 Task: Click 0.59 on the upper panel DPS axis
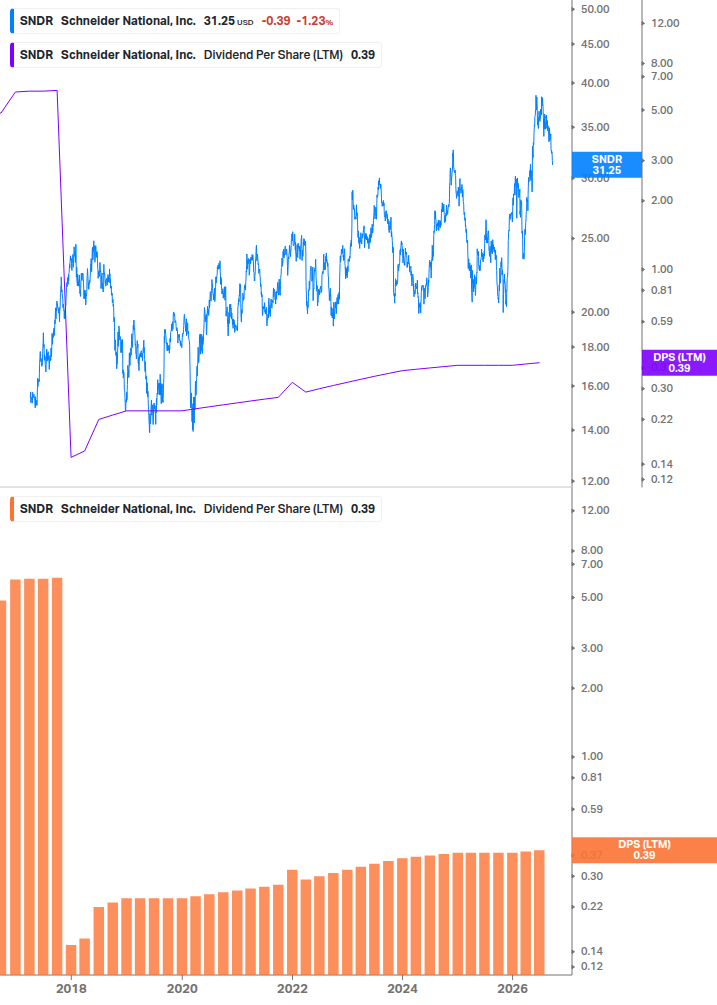[x=662, y=321]
